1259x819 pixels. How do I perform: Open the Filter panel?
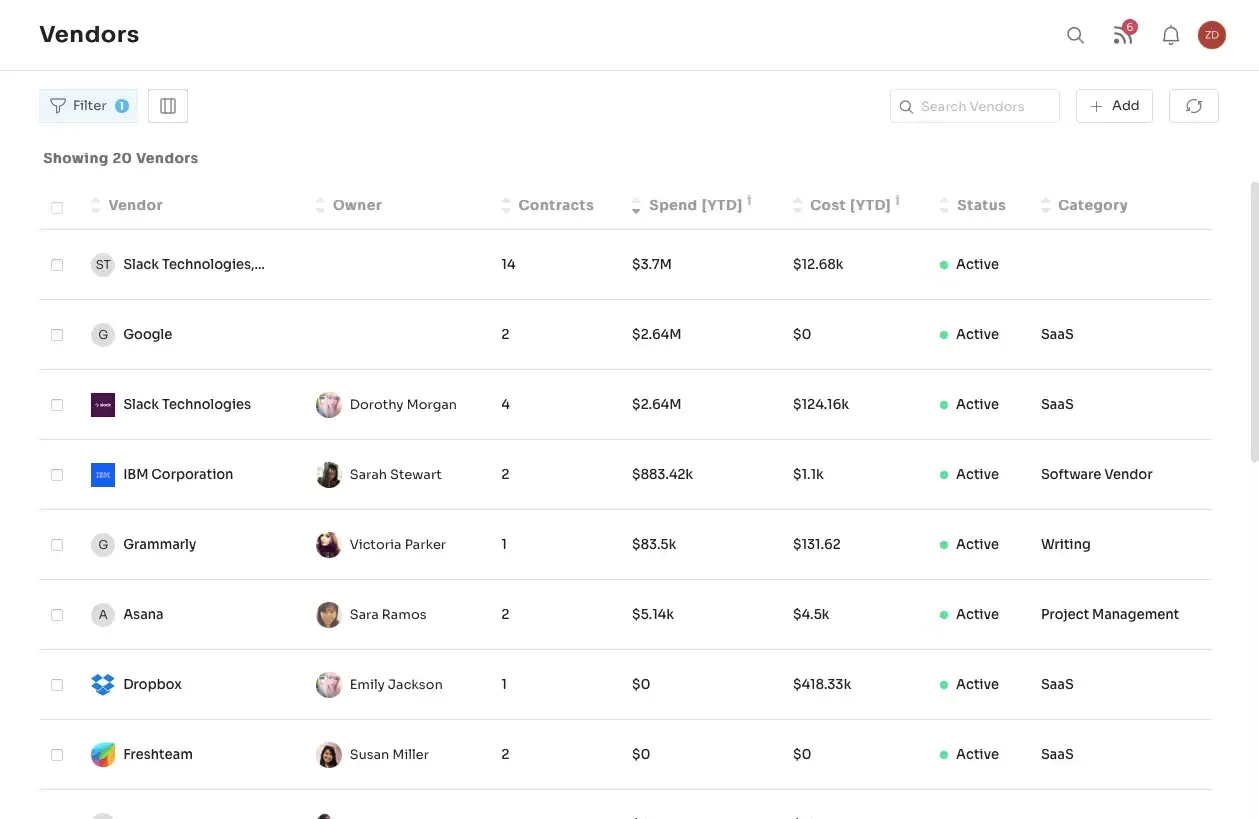(88, 106)
